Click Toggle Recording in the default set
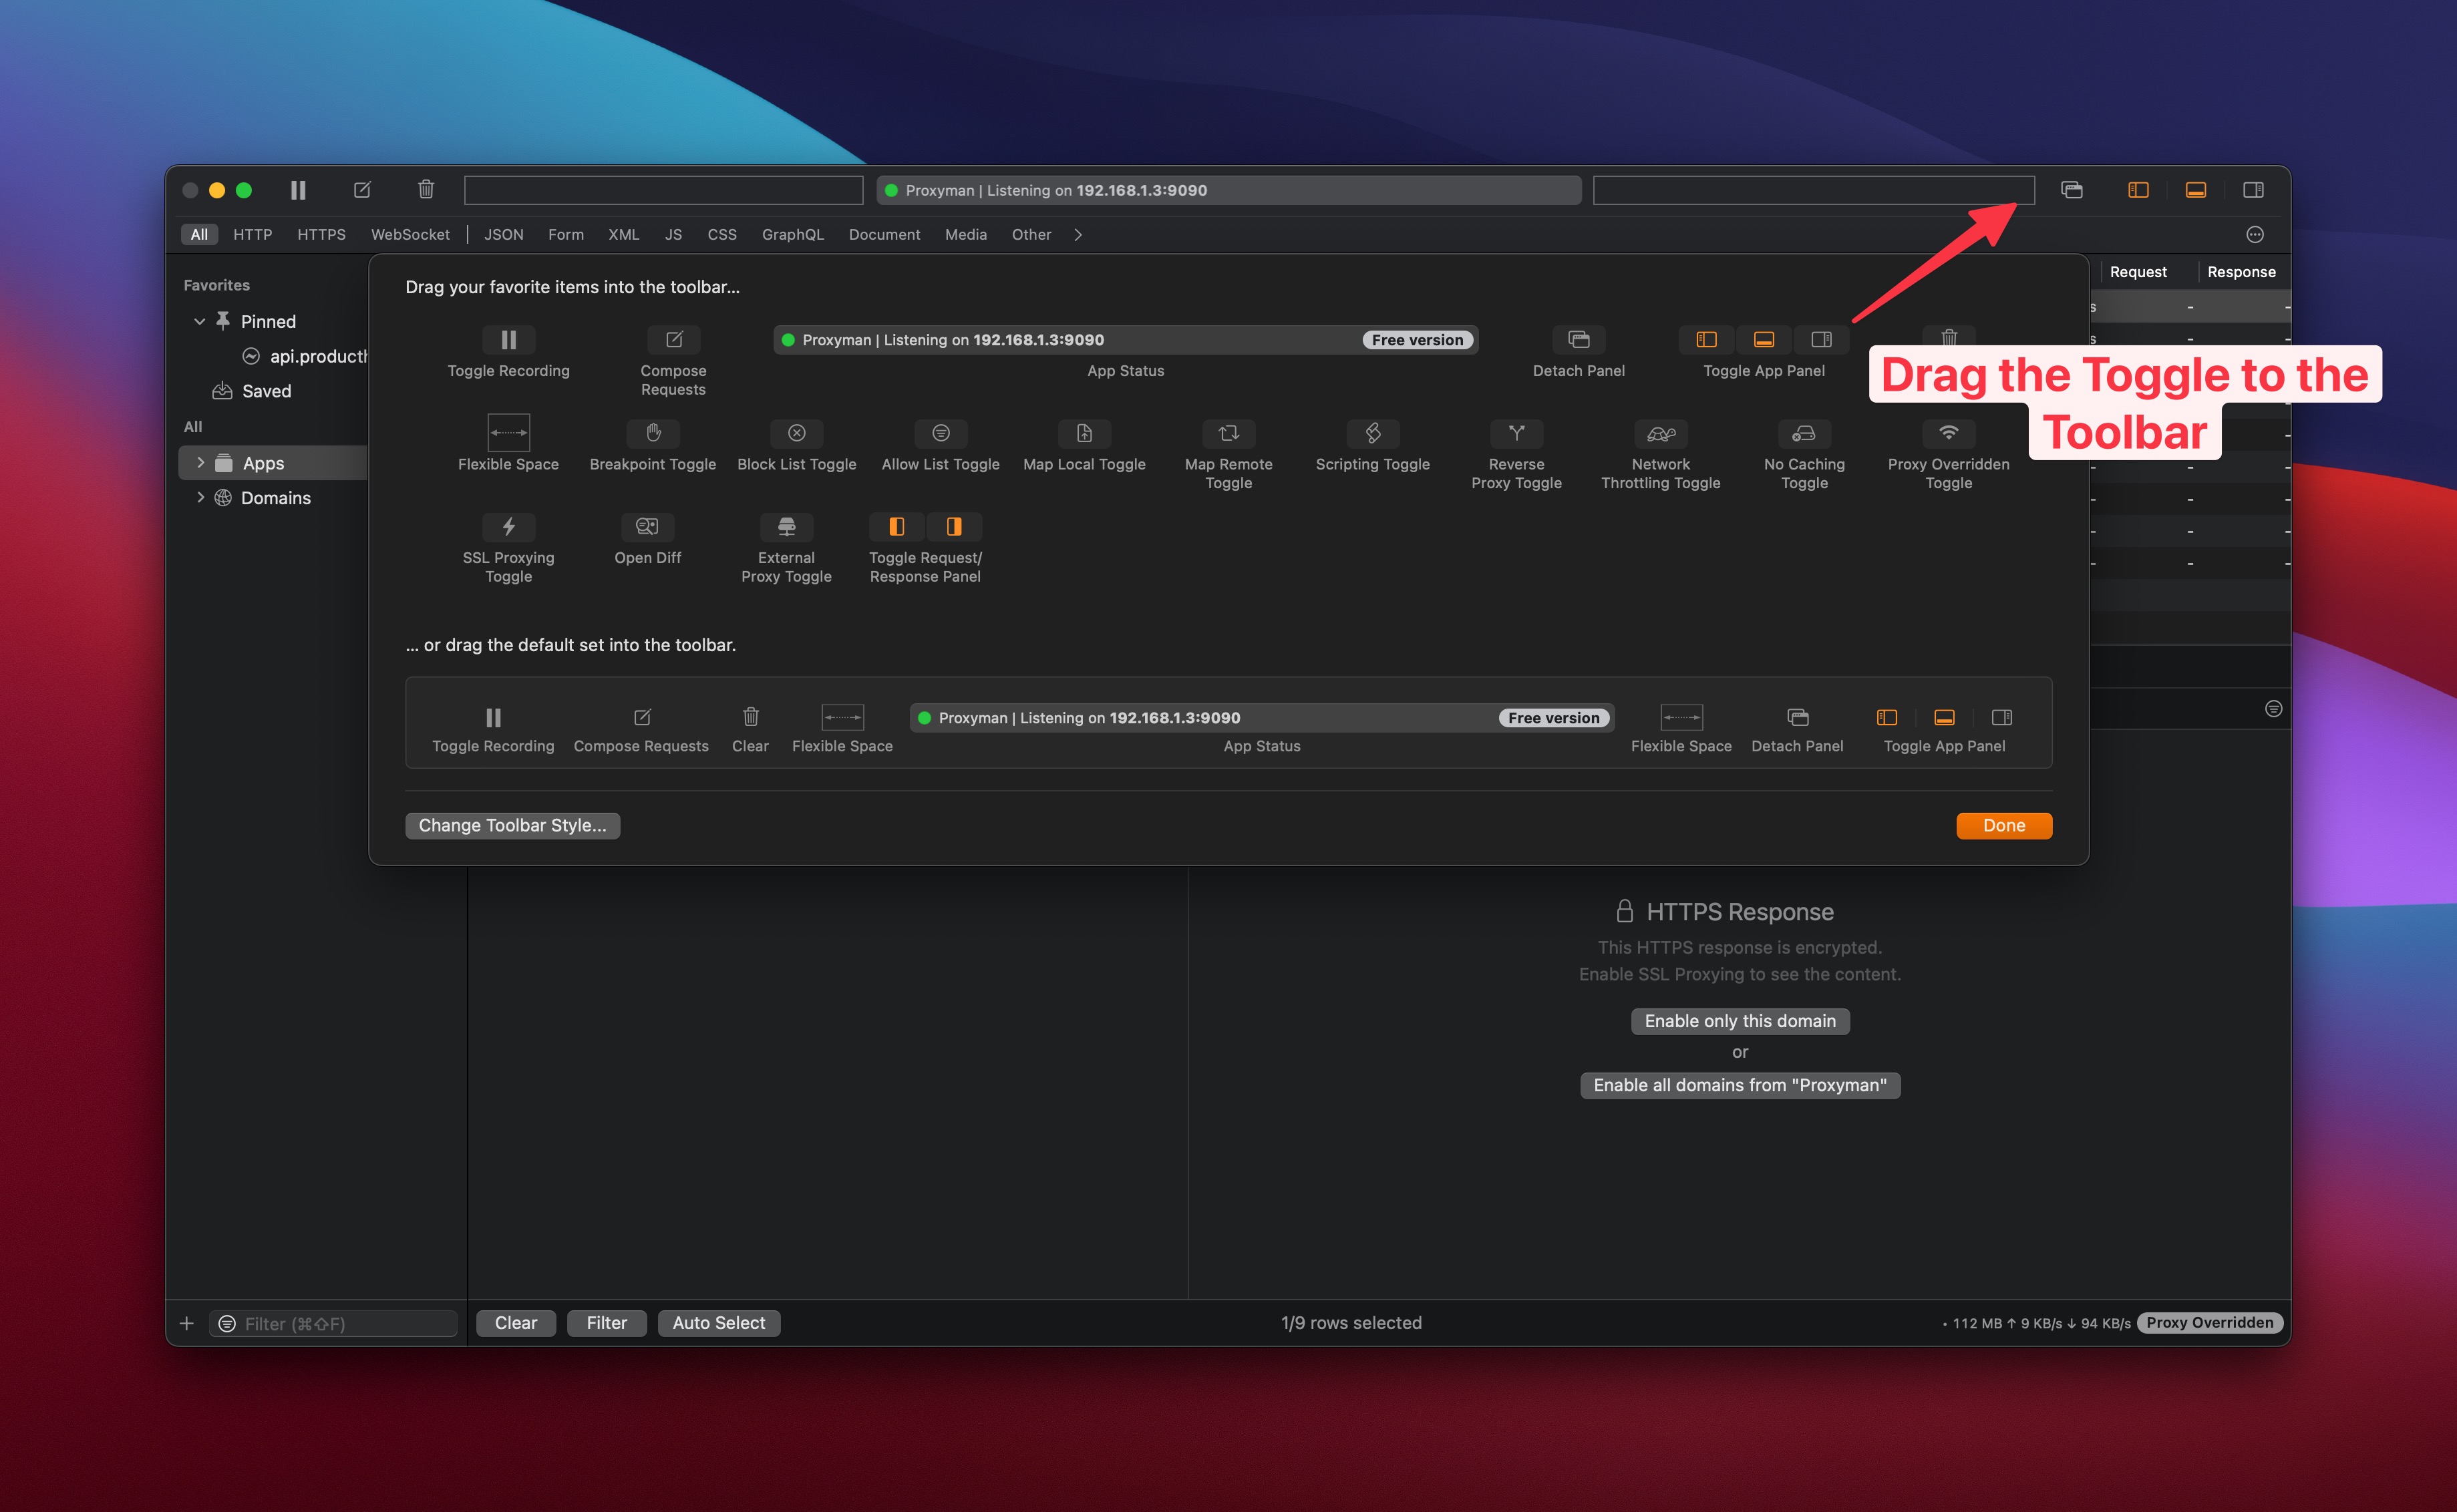Screen dimensions: 2457x1512 pyautogui.click(x=493, y=717)
